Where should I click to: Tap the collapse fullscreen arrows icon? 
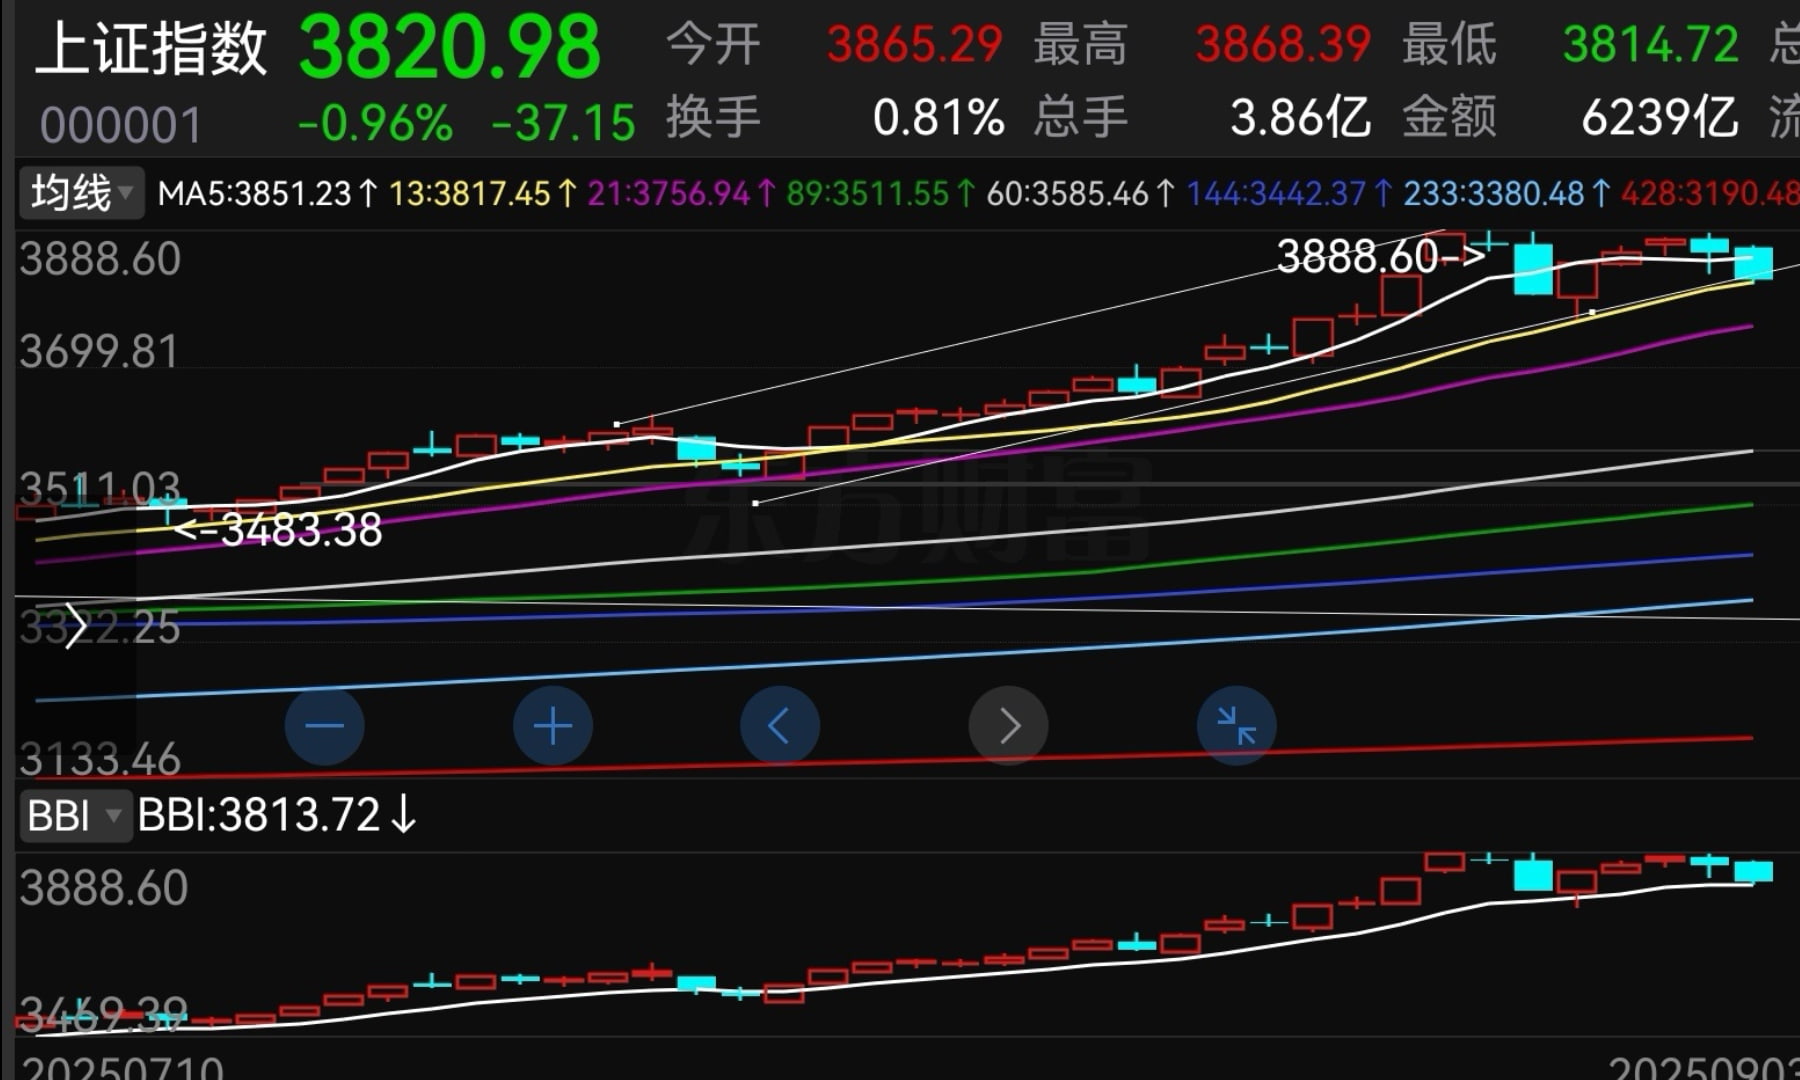[x=1236, y=726]
